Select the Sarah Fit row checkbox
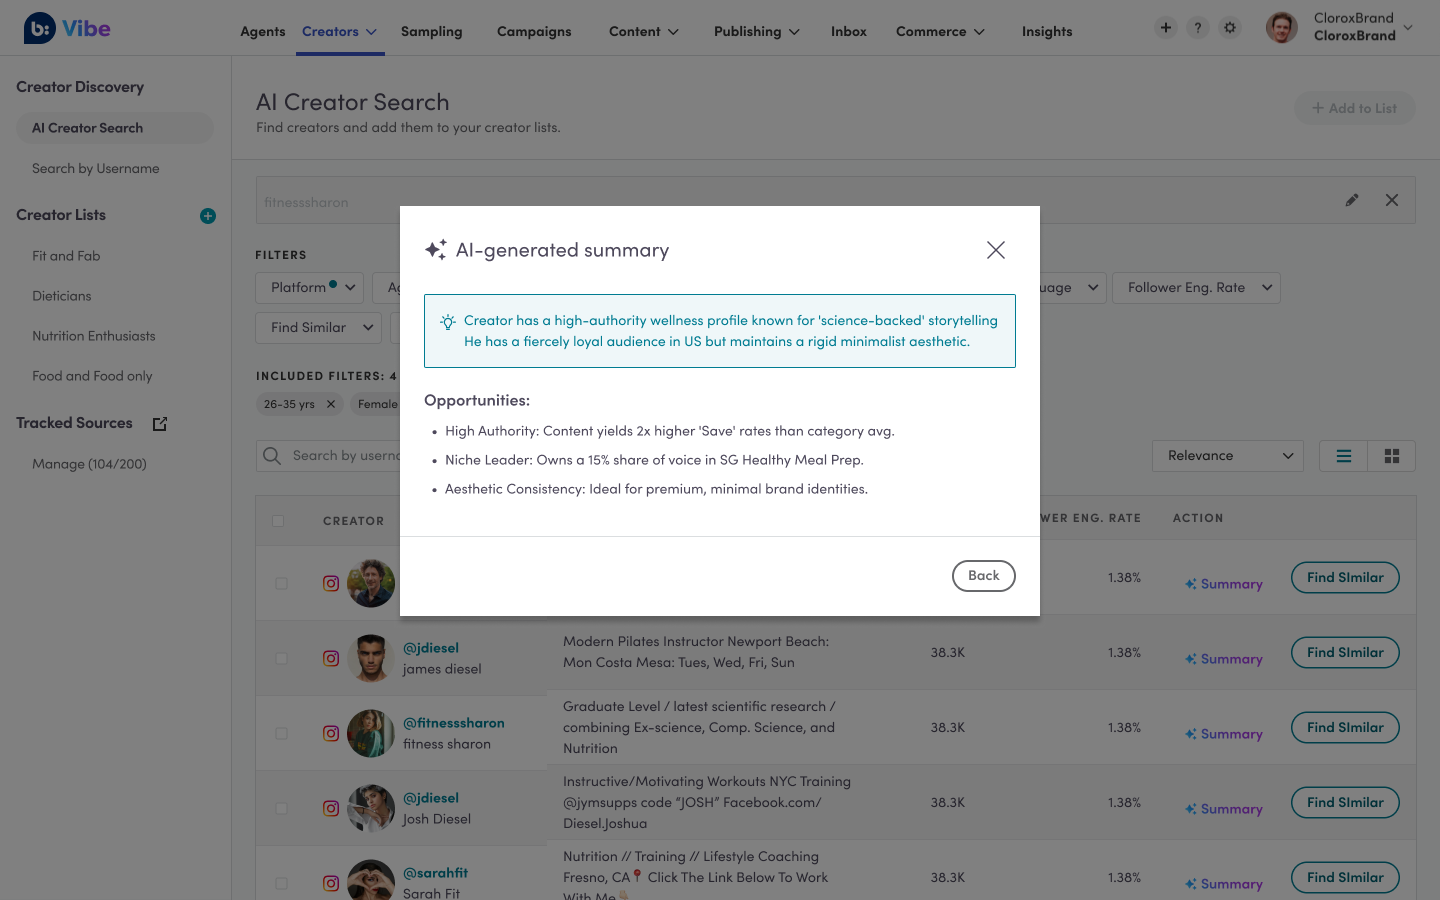Viewport: 1440px width, 900px height. click(x=281, y=883)
